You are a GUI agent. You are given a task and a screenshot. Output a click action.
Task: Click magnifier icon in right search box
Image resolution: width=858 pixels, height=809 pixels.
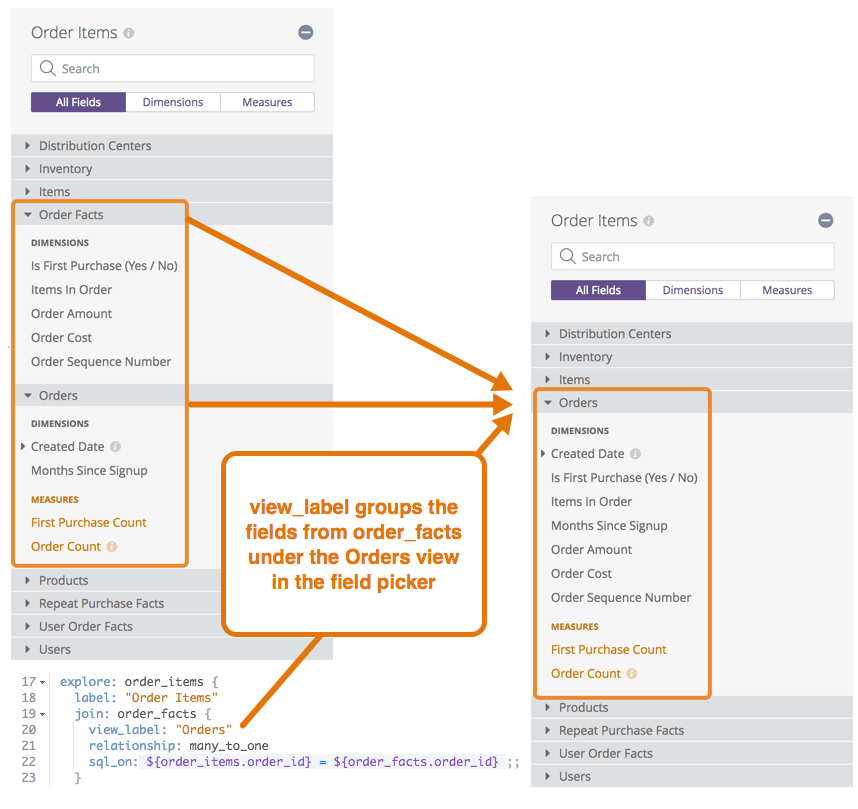pos(567,256)
